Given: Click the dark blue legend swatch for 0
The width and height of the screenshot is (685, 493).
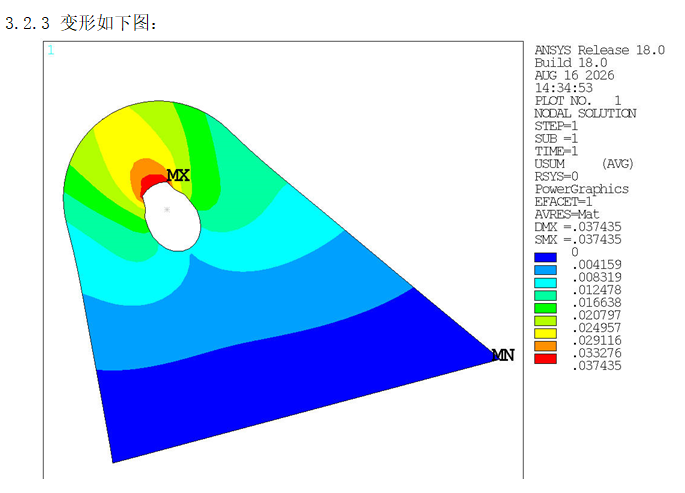Looking at the screenshot, I should (545, 257).
